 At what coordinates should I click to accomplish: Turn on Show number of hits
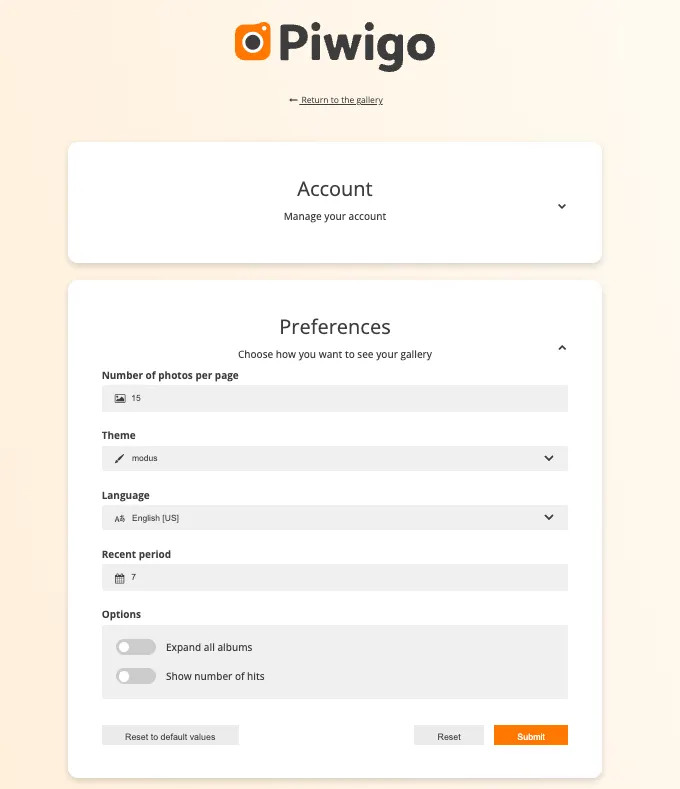pos(136,676)
